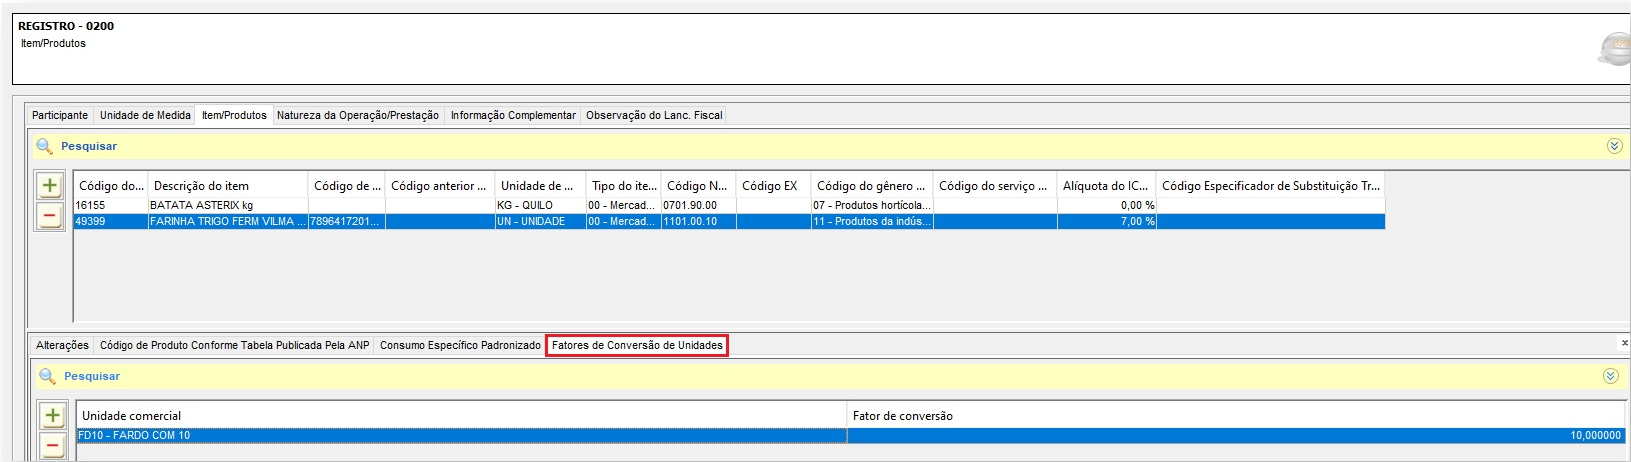1631x462 pixels.
Task: Click the globe icon at top right
Action: tap(1614, 48)
